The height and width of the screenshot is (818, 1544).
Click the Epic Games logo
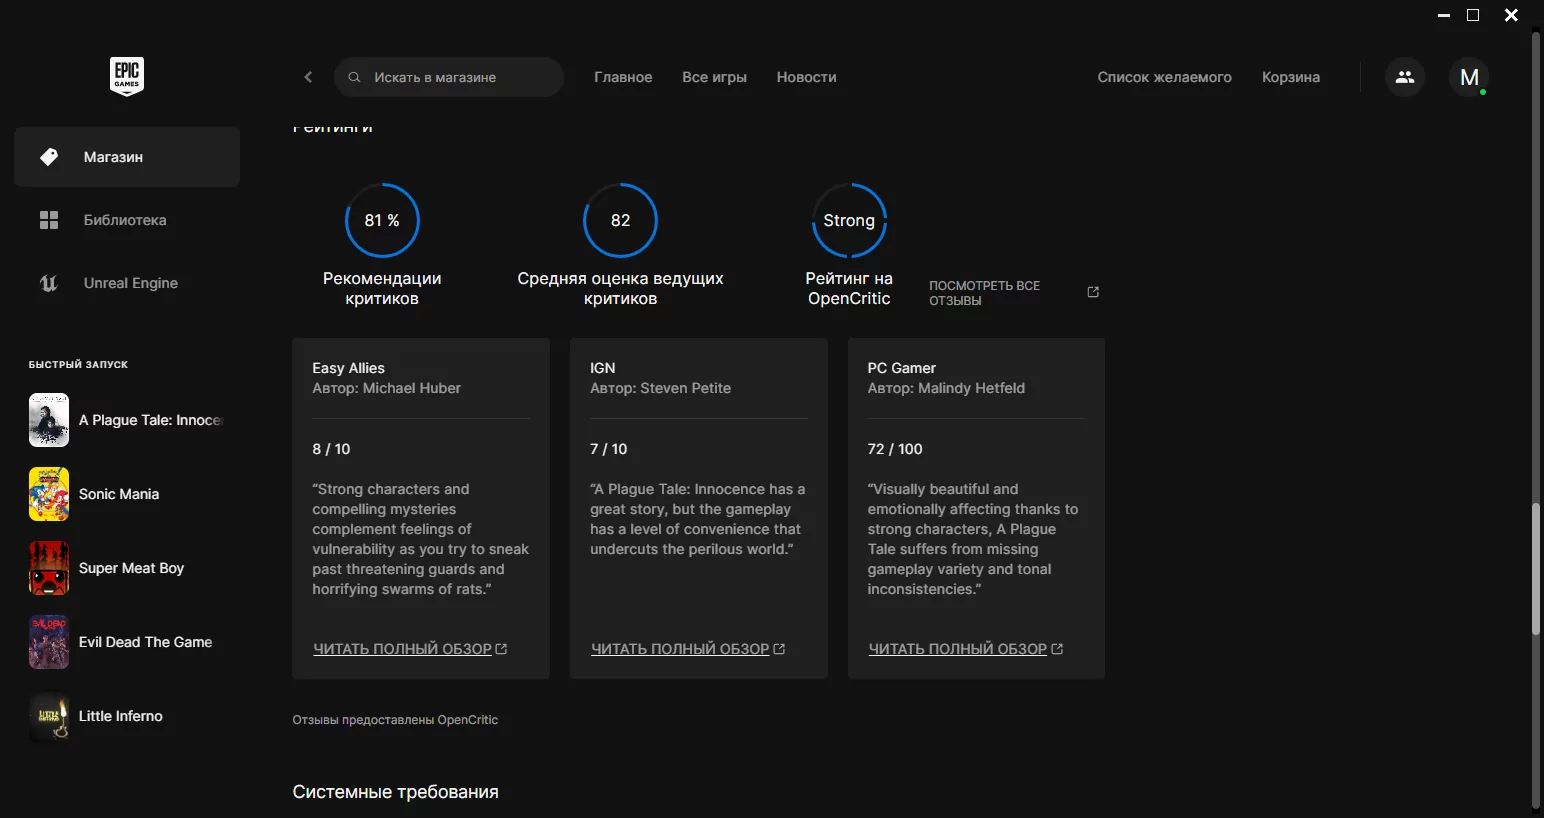[x=127, y=76]
